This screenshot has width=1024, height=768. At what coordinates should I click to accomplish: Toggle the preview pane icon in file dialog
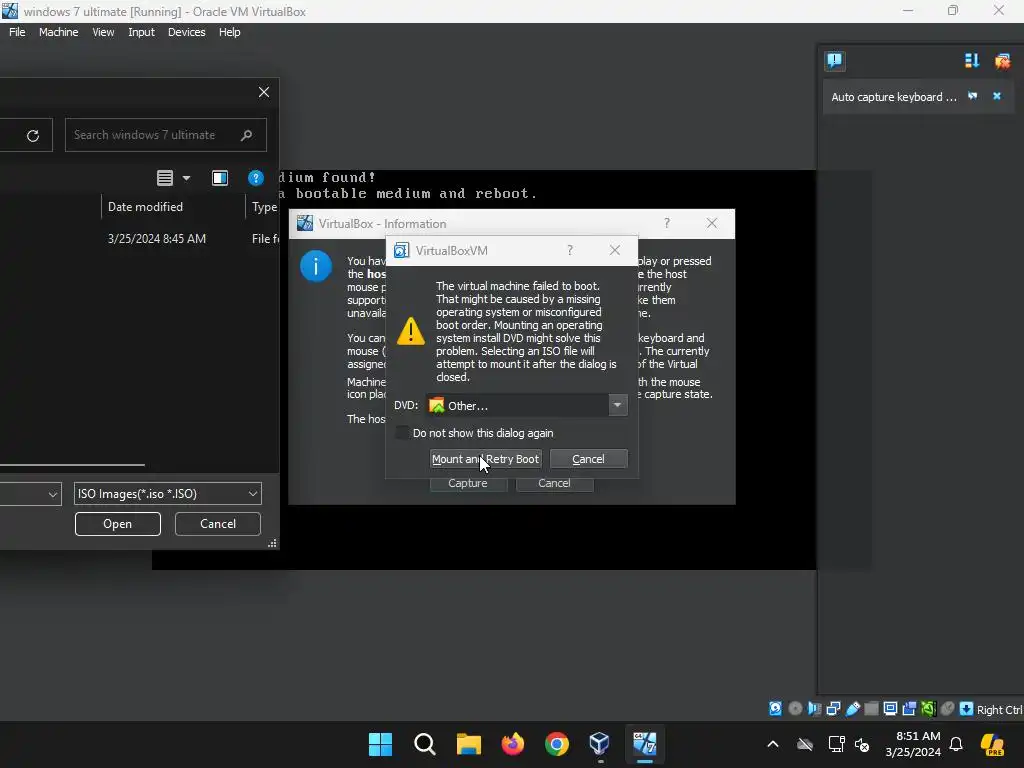pos(219,178)
